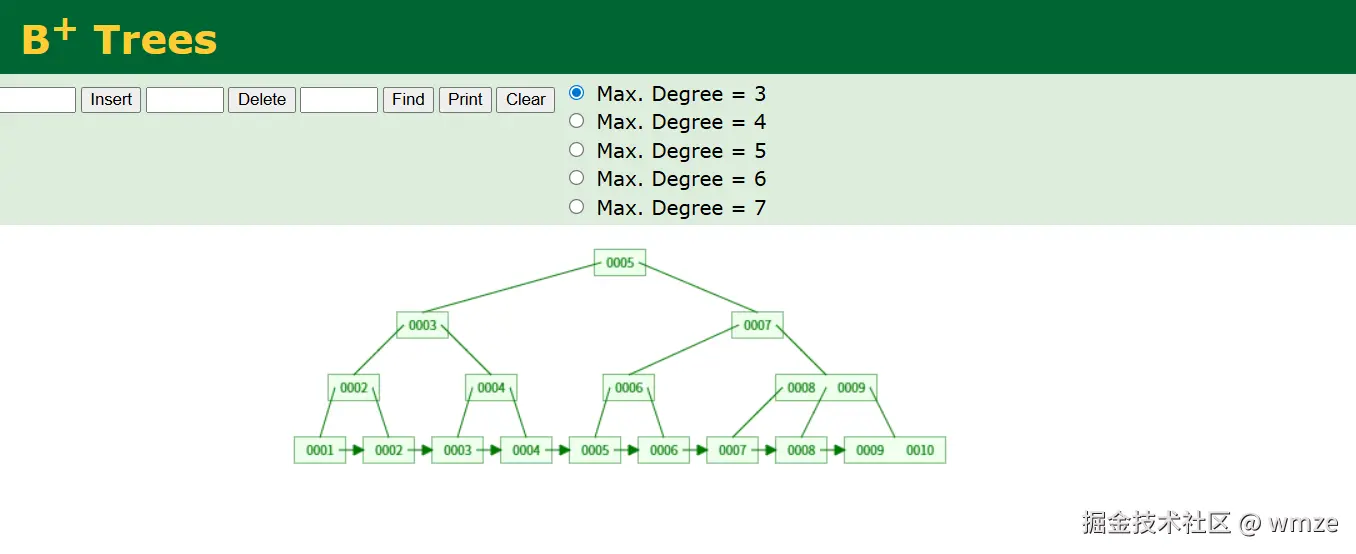Click the bottom-row leaf node 0004
Viewport: 1356px width, 554px height.
click(526, 450)
